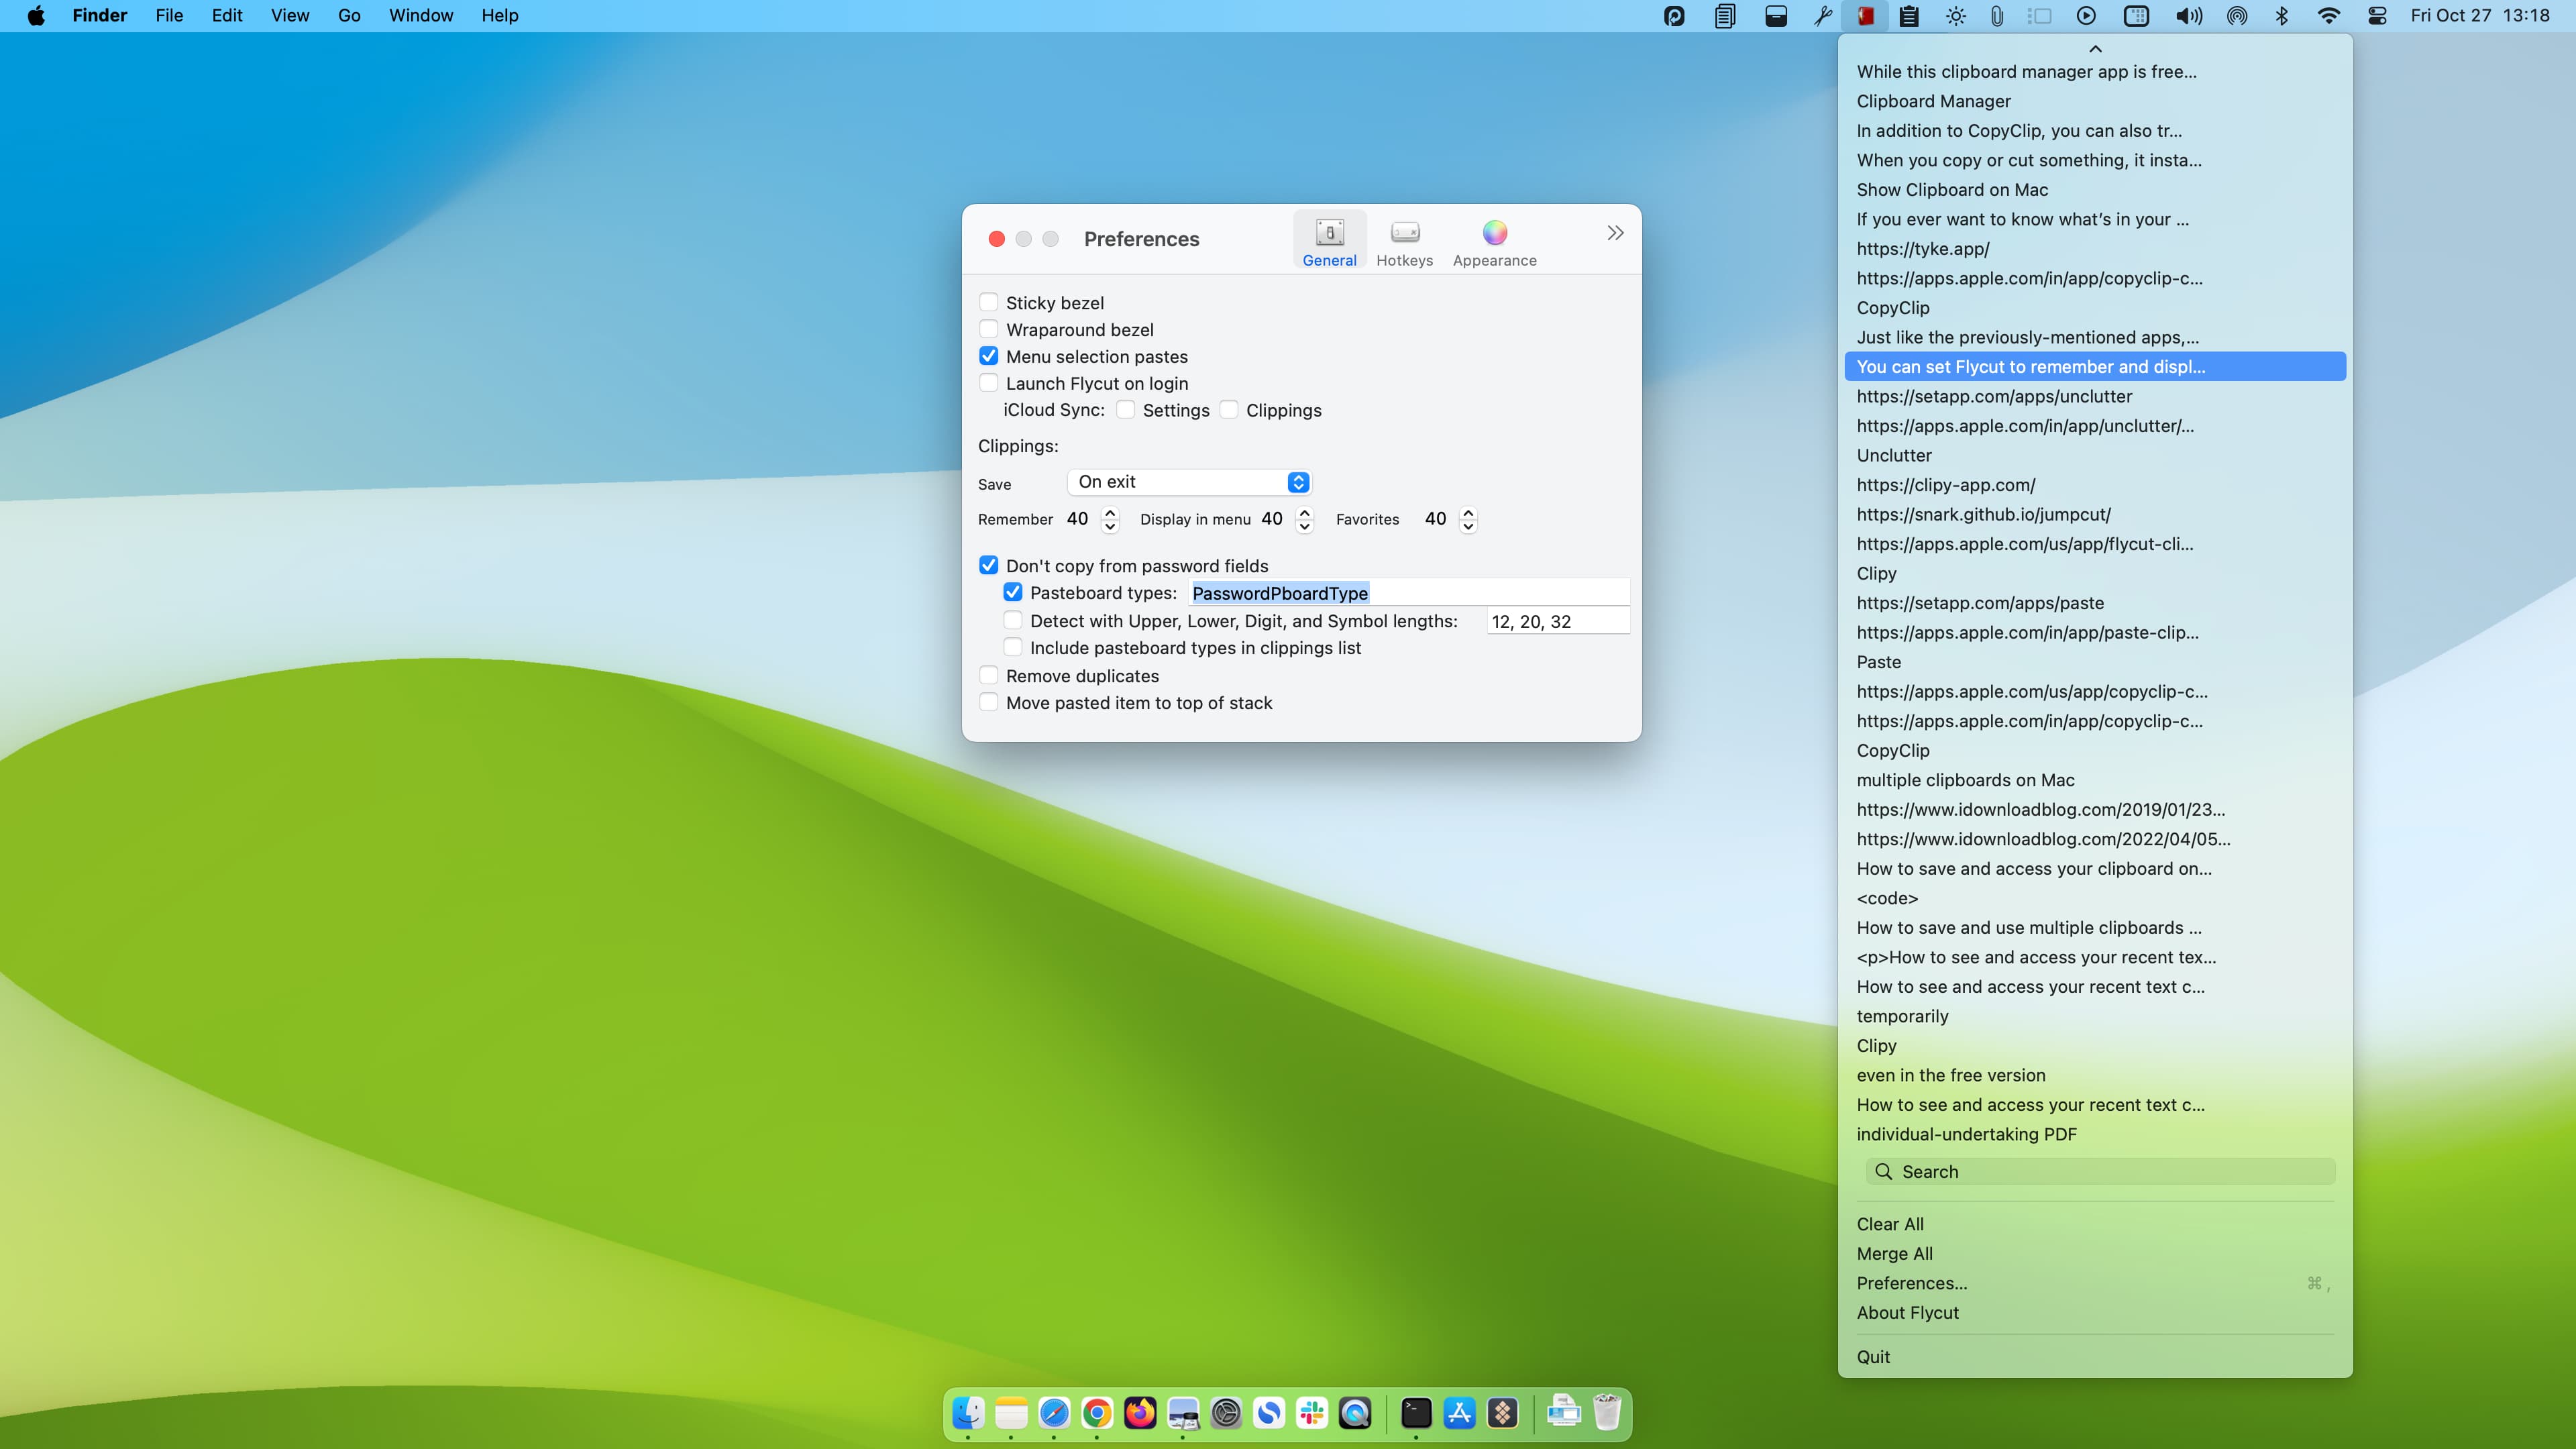This screenshot has height=1449, width=2576.
Task: Enable the Sticky bezel checkbox
Action: (x=988, y=301)
